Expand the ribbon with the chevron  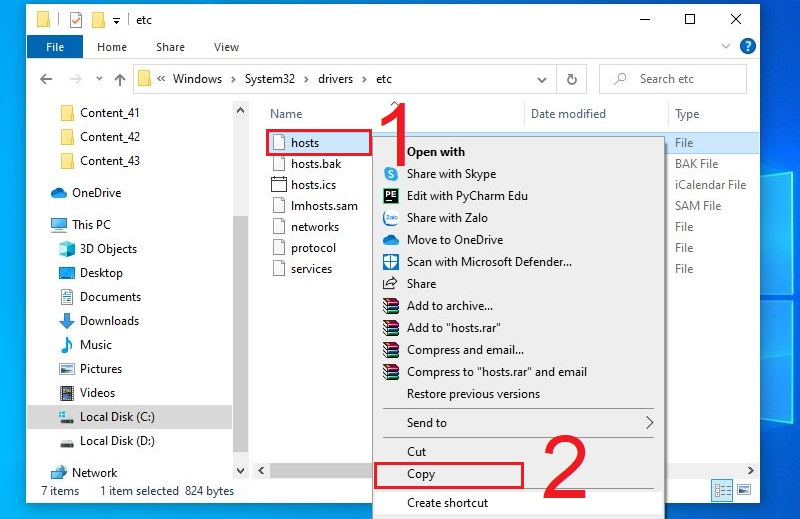726,46
